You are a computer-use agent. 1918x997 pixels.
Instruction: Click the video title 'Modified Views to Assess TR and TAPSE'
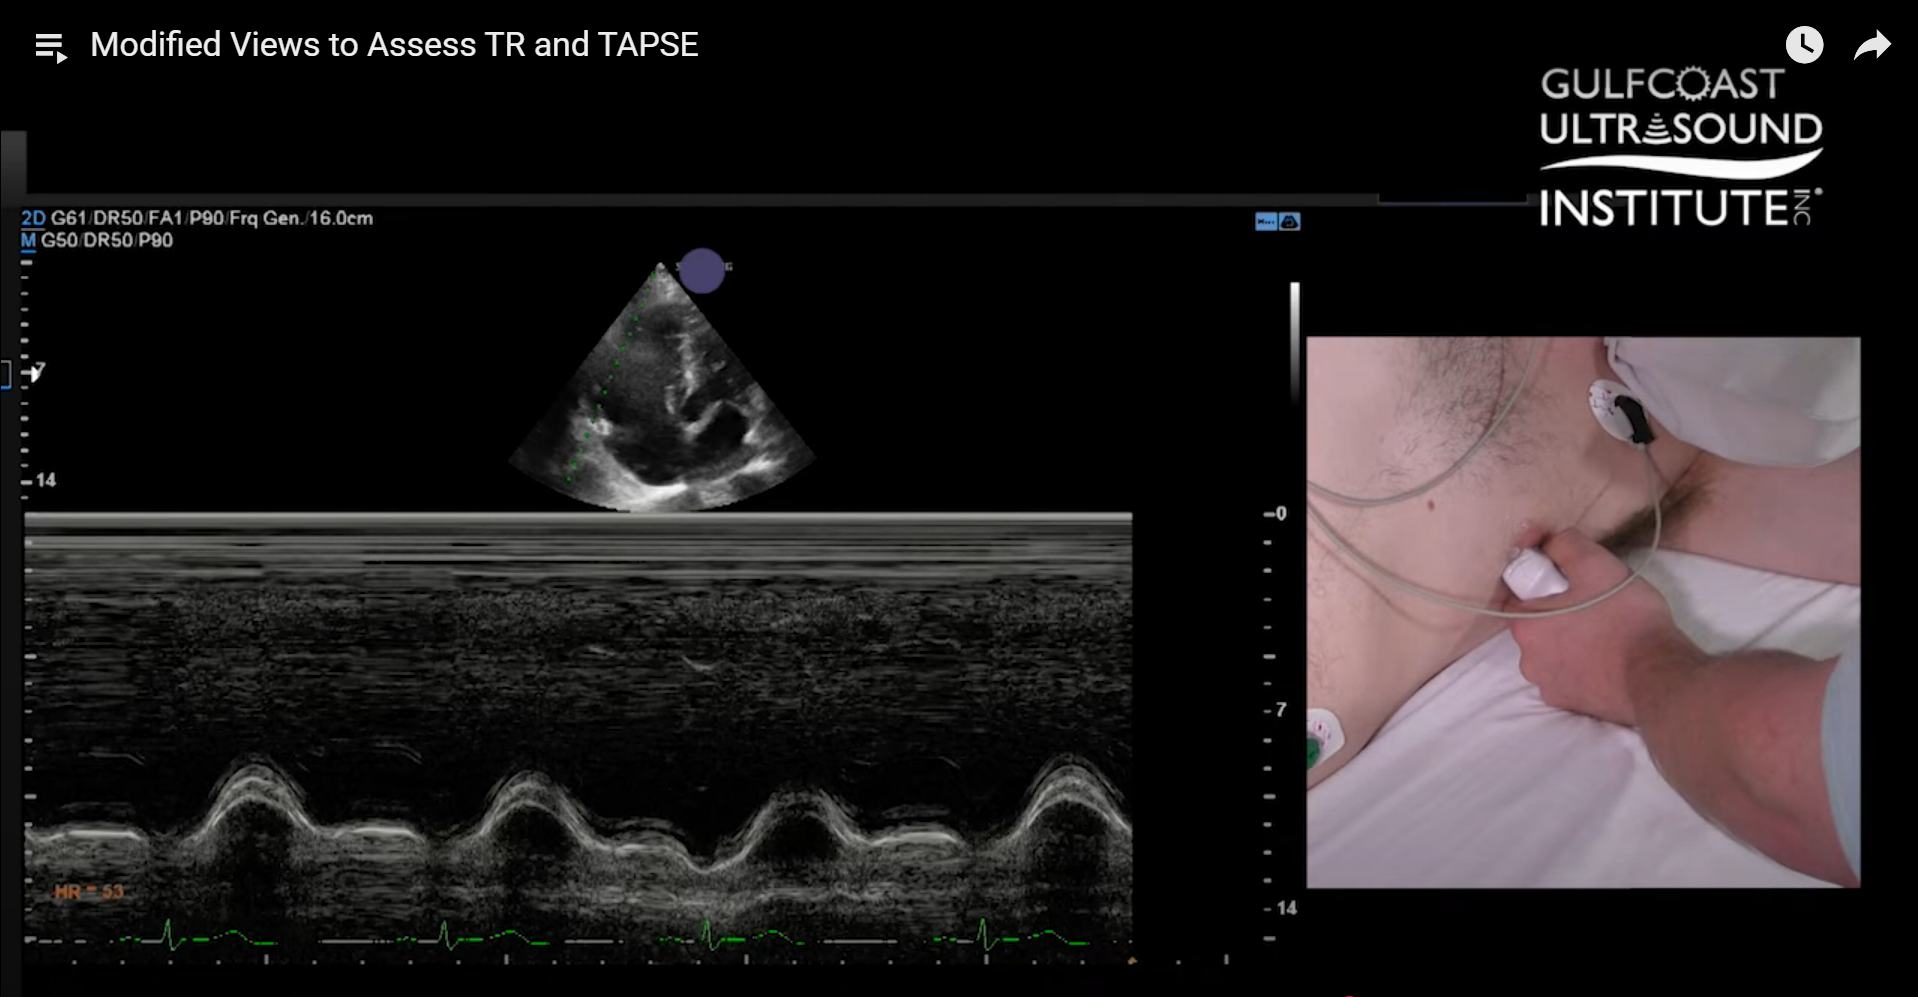click(394, 45)
